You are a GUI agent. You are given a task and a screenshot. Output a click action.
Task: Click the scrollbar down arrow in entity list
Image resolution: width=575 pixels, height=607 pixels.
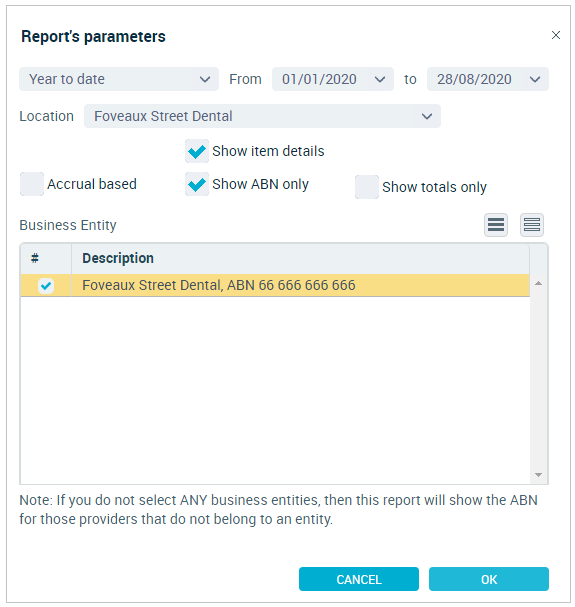coord(538,475)
